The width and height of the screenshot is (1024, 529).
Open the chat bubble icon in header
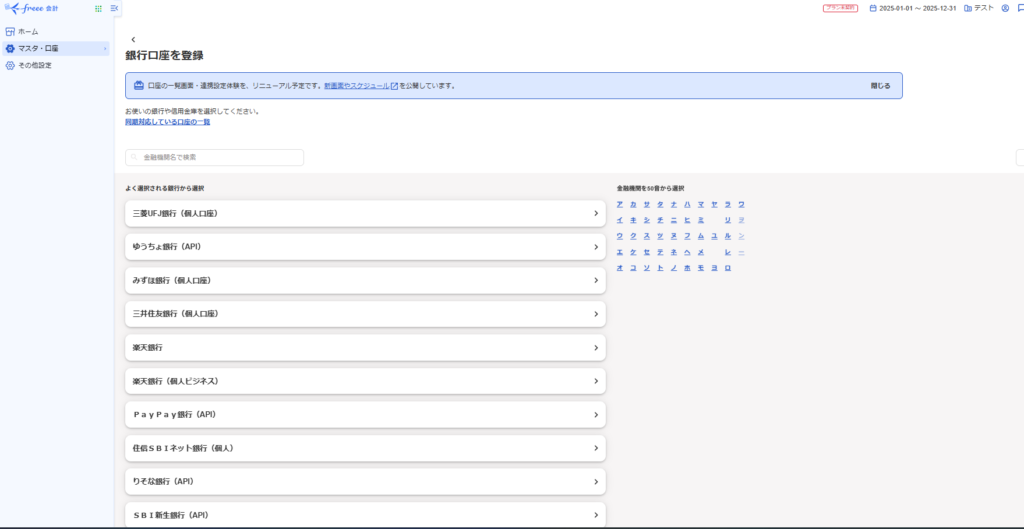1020,8
